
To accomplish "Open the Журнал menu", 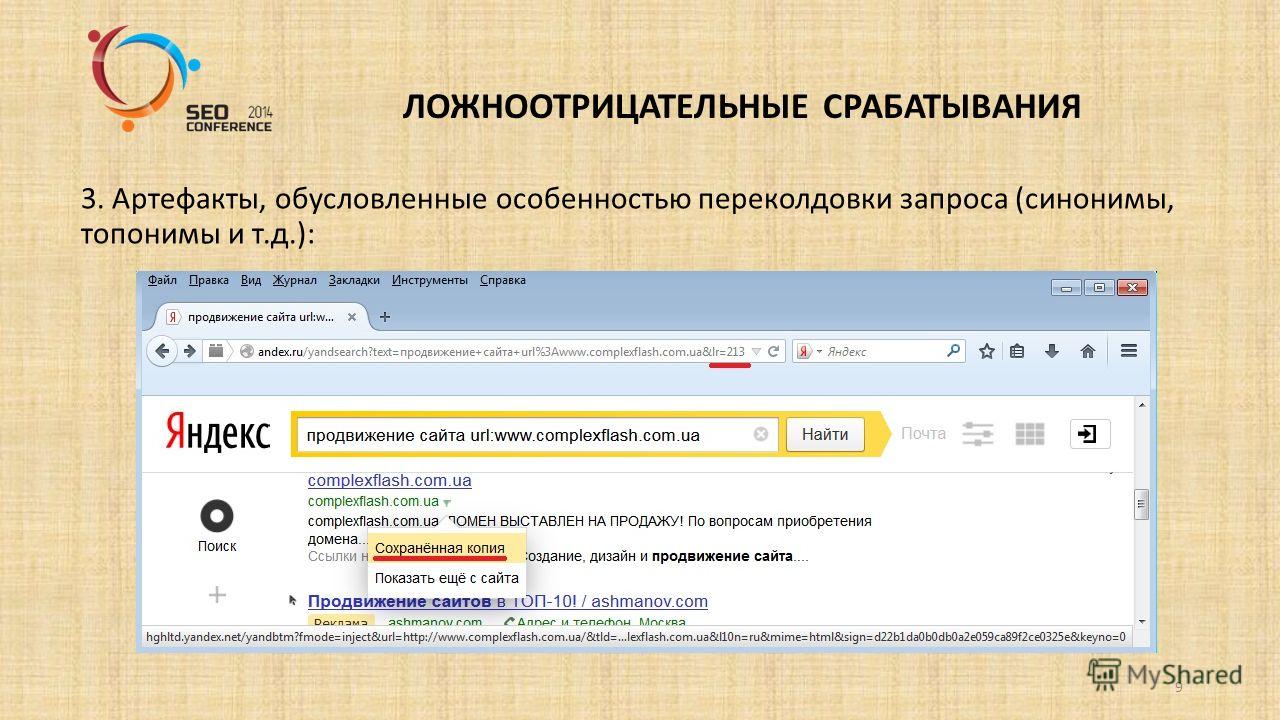I will click(294, 280).
